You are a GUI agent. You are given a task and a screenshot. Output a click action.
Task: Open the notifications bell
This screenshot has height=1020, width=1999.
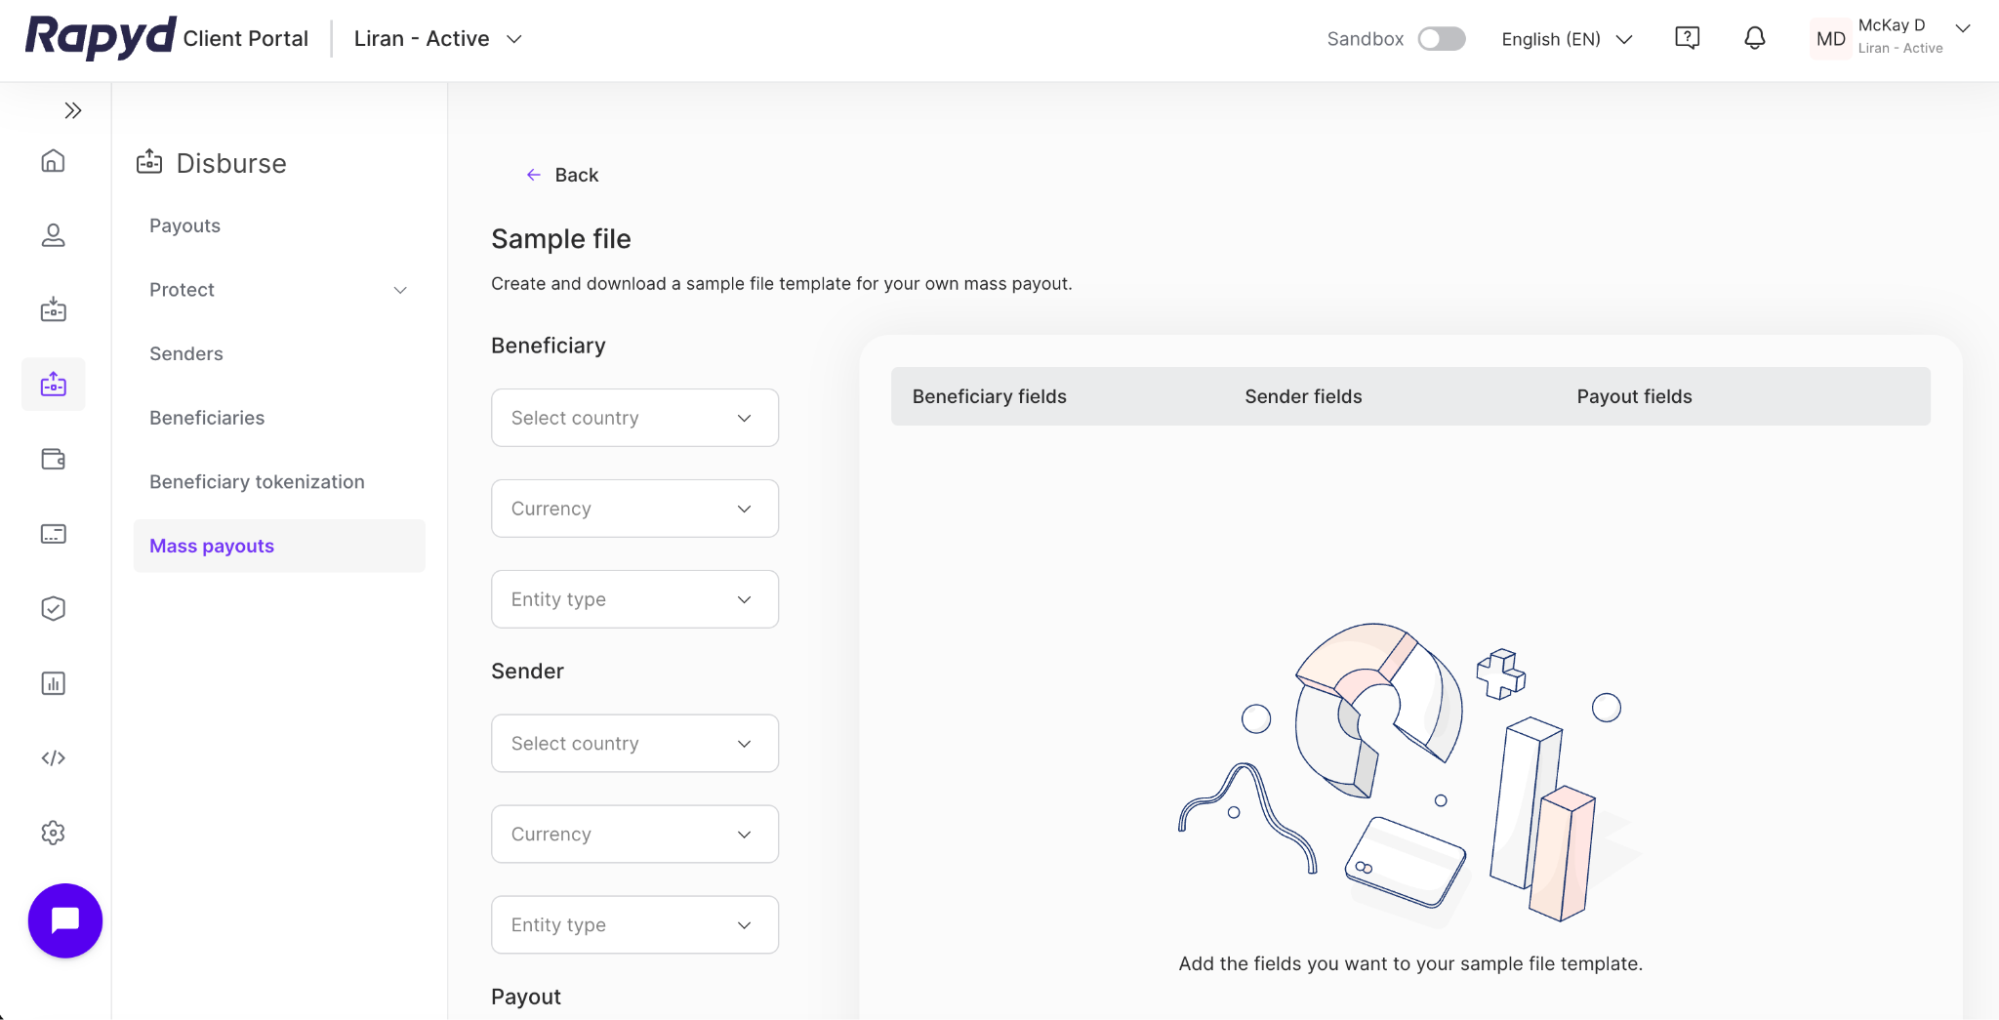1754,37
